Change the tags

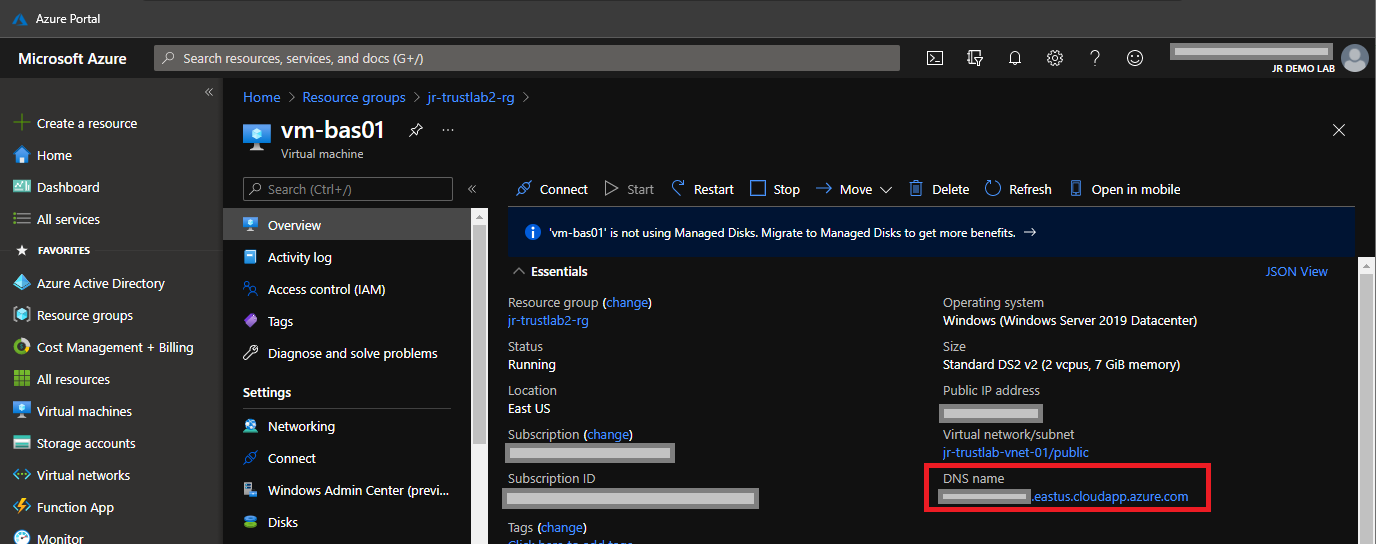point(561,527)
